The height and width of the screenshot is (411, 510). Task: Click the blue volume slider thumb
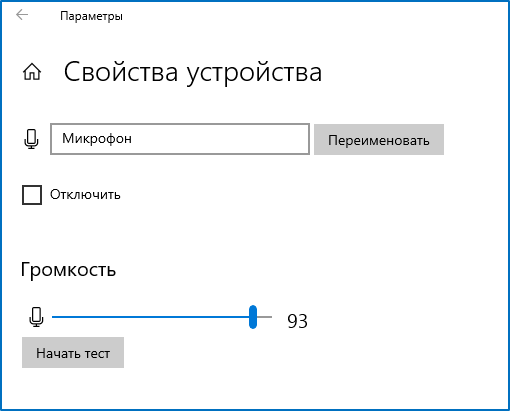tap(253, 317)
